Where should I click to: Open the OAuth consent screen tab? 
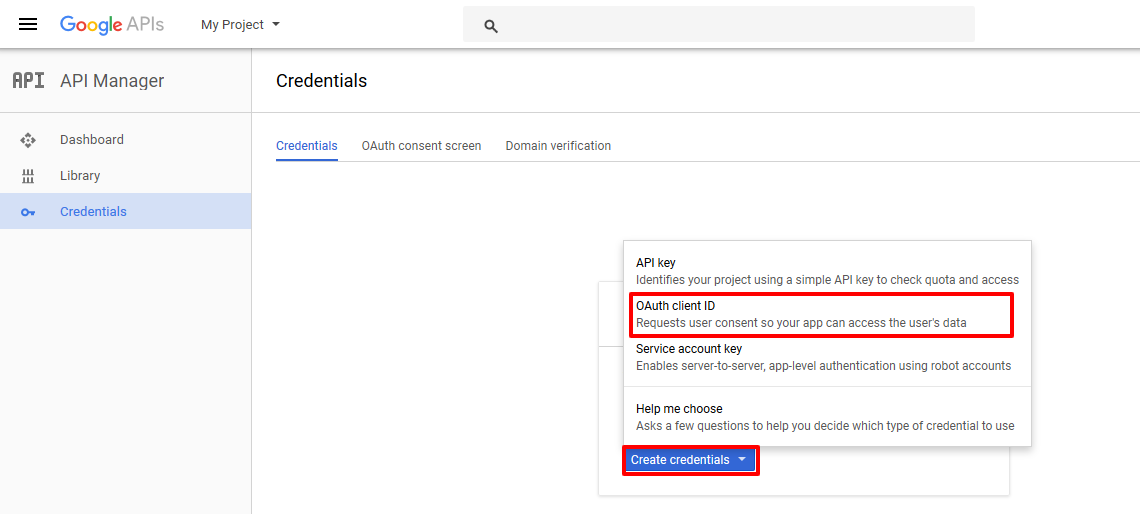(421, 146)
